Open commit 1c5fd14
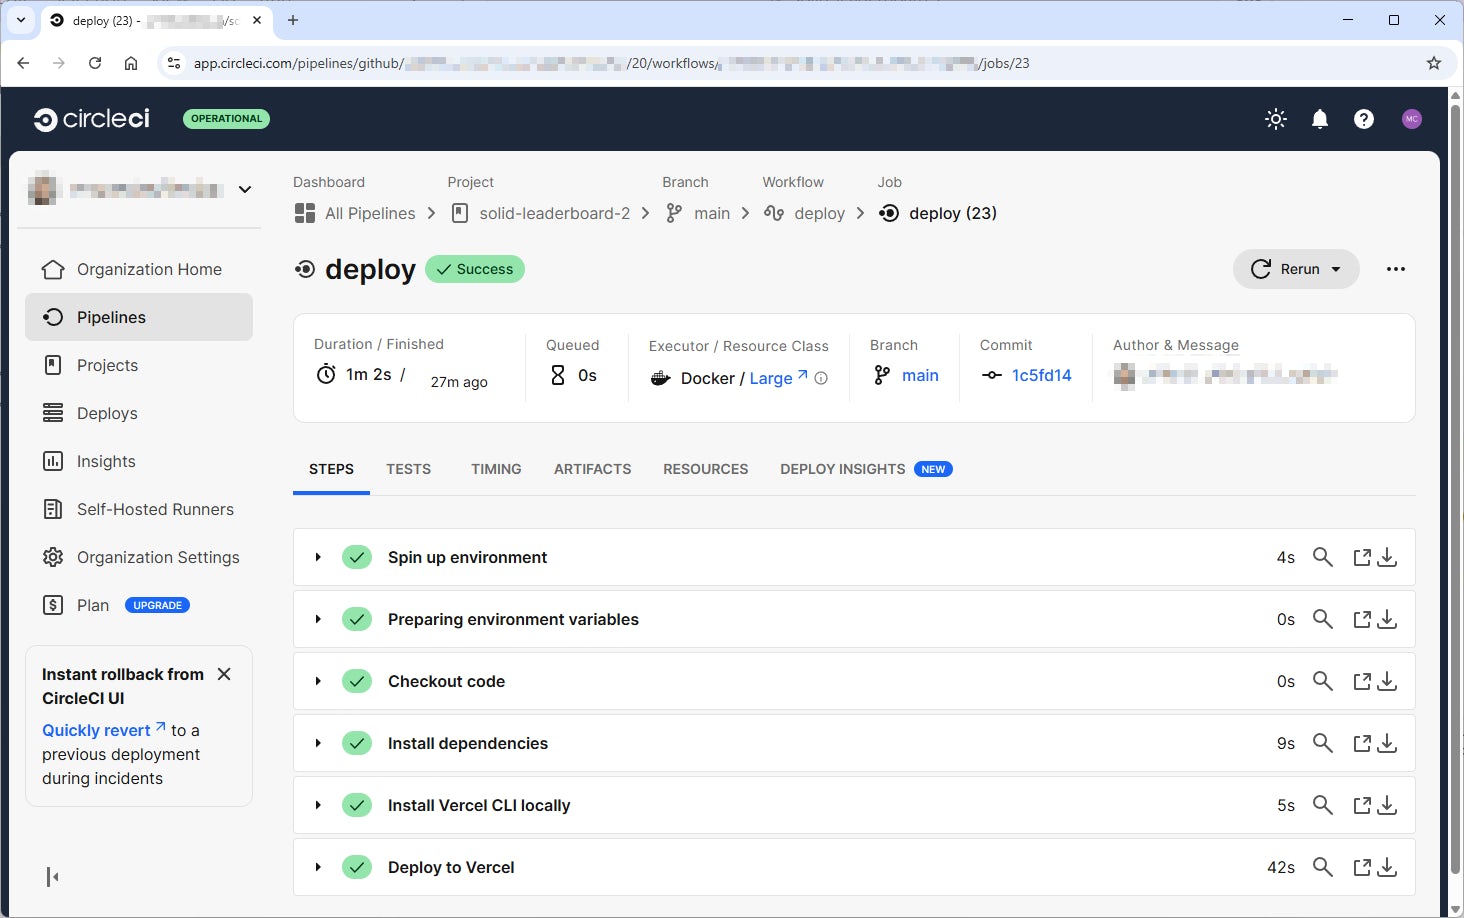The width and height of the screenshot is (1464, 918). point(1041,375)
